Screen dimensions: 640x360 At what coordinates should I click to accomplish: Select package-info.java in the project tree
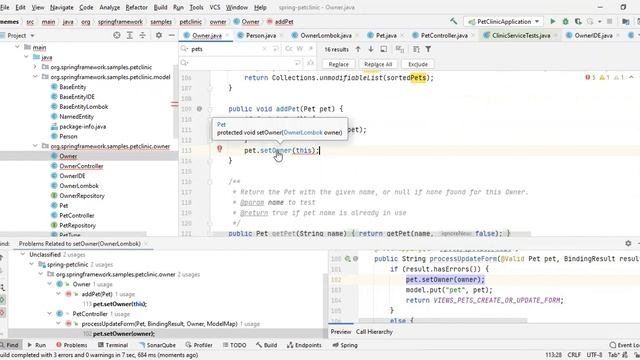click(x=82, y=127)
